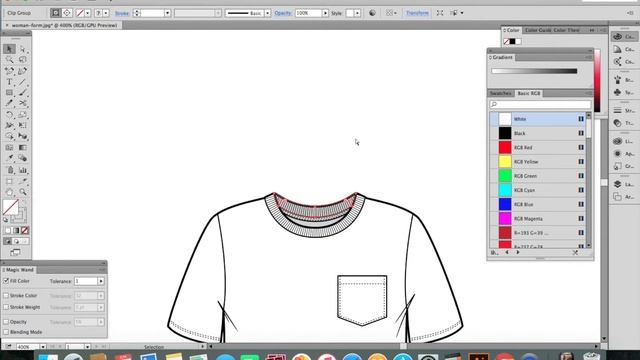Select the Type tool
Viewport: 640px width, 360px height.
click(x=9, y=82)
